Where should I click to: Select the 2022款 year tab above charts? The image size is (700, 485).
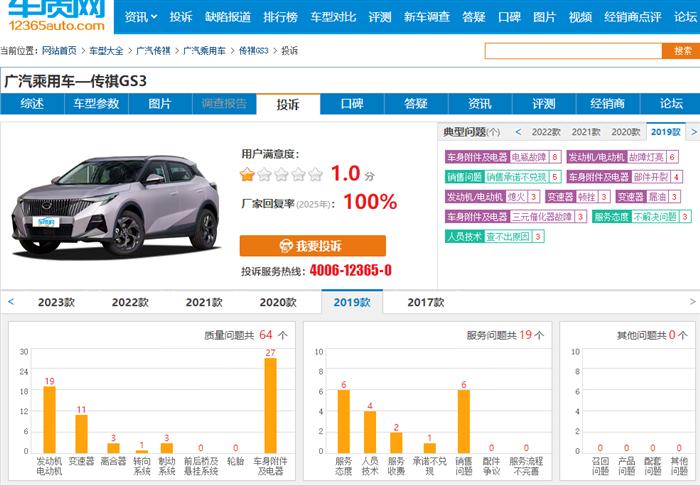coord(130,302)
